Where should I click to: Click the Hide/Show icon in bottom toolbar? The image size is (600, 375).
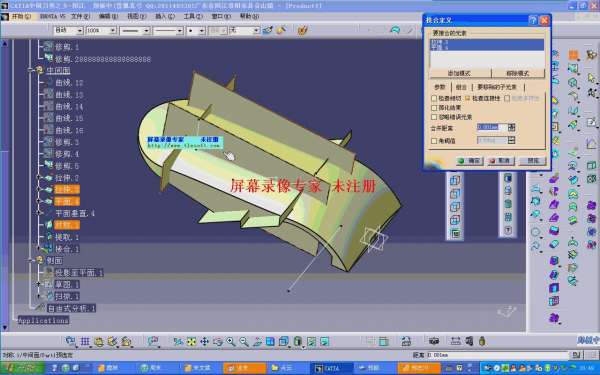pyautogui.click(x=311, y=341)
